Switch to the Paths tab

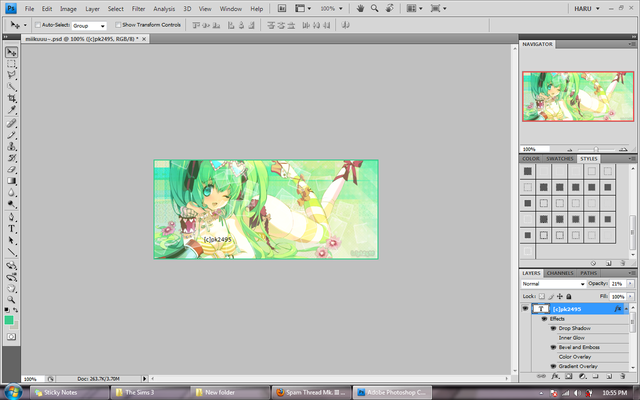(589, 273)
